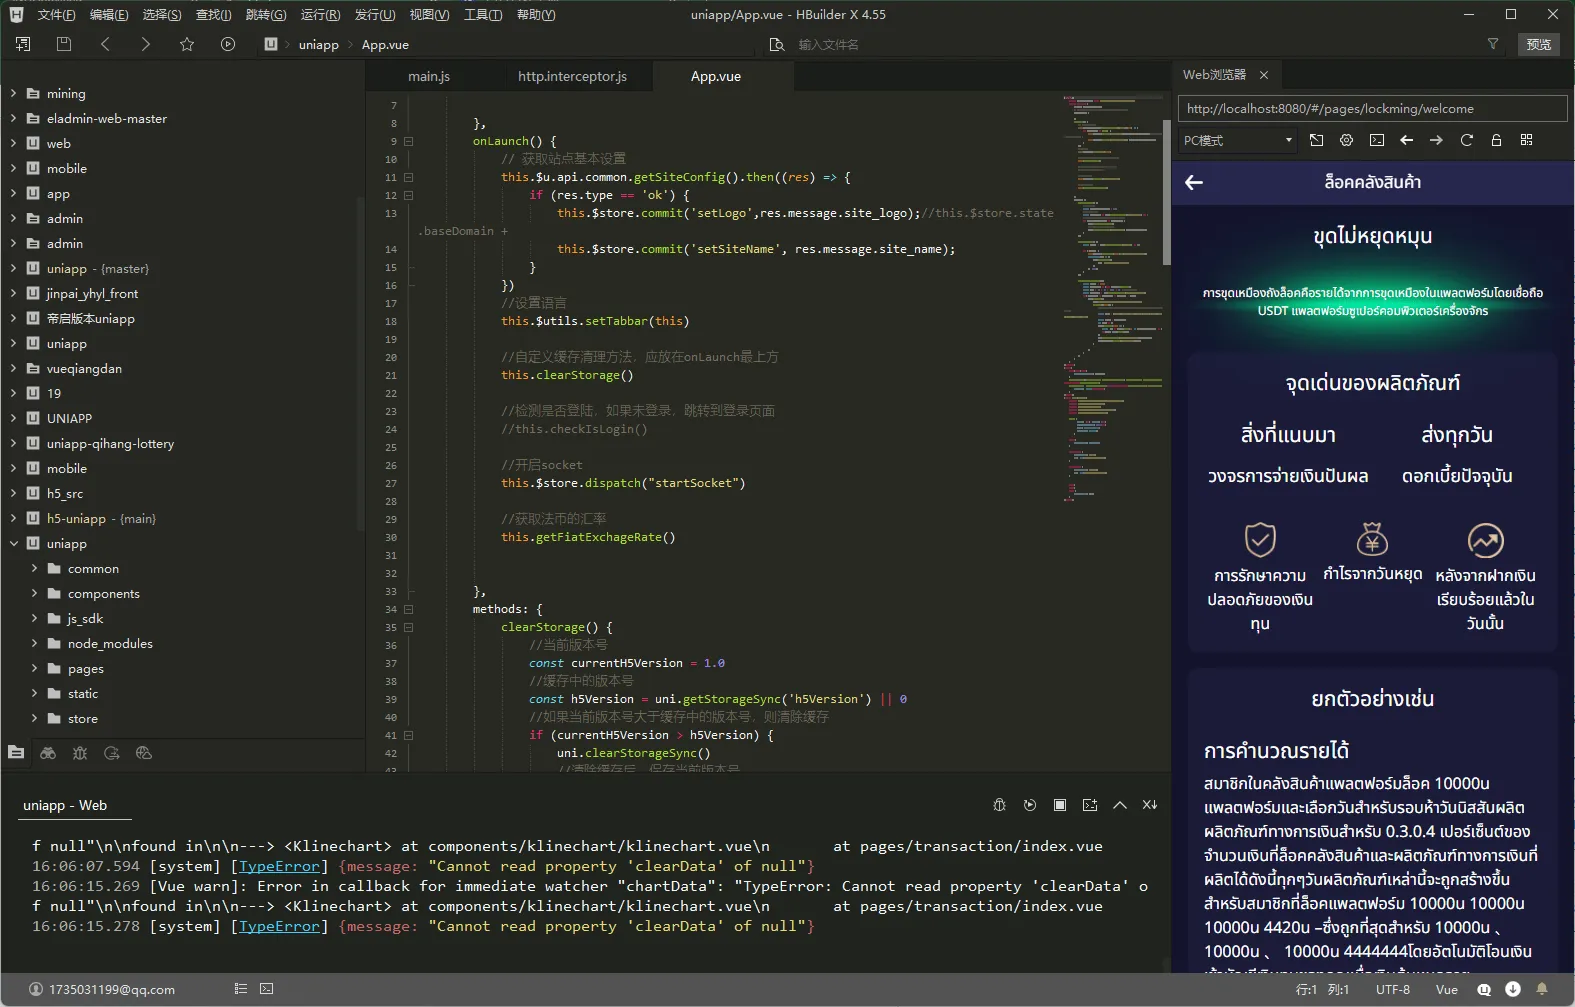The width and height of the screenshot is (1575, 1007).
Task: Toggle code fold at the clearStorage method
Action: coord(408,627)
